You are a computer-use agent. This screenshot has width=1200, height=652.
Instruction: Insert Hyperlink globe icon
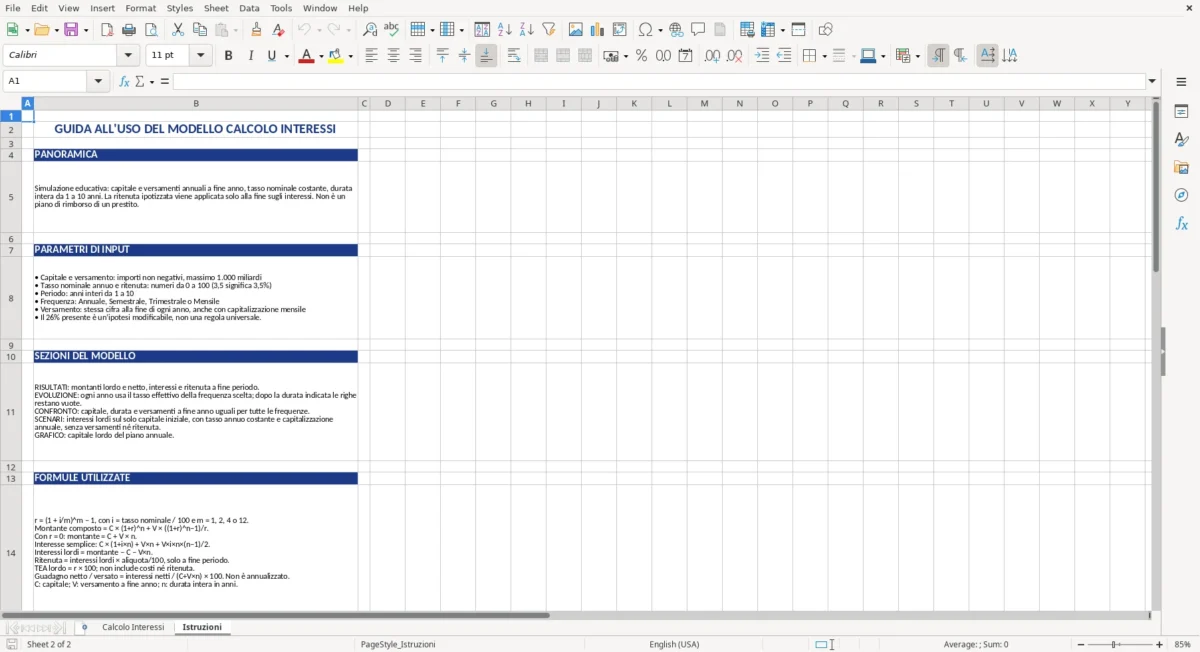pyautogui.click(x=676, y=30)
